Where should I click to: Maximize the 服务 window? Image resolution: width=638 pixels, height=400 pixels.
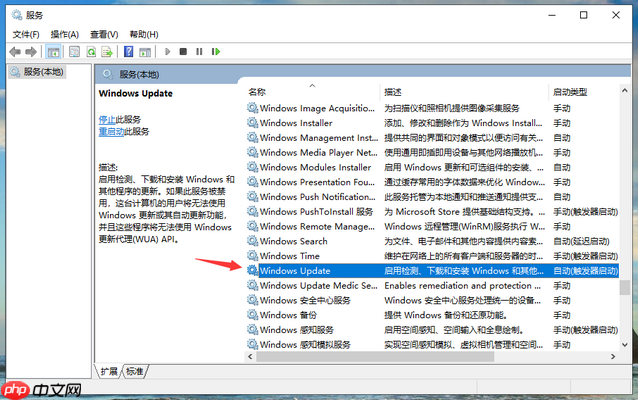pos(583,15)
